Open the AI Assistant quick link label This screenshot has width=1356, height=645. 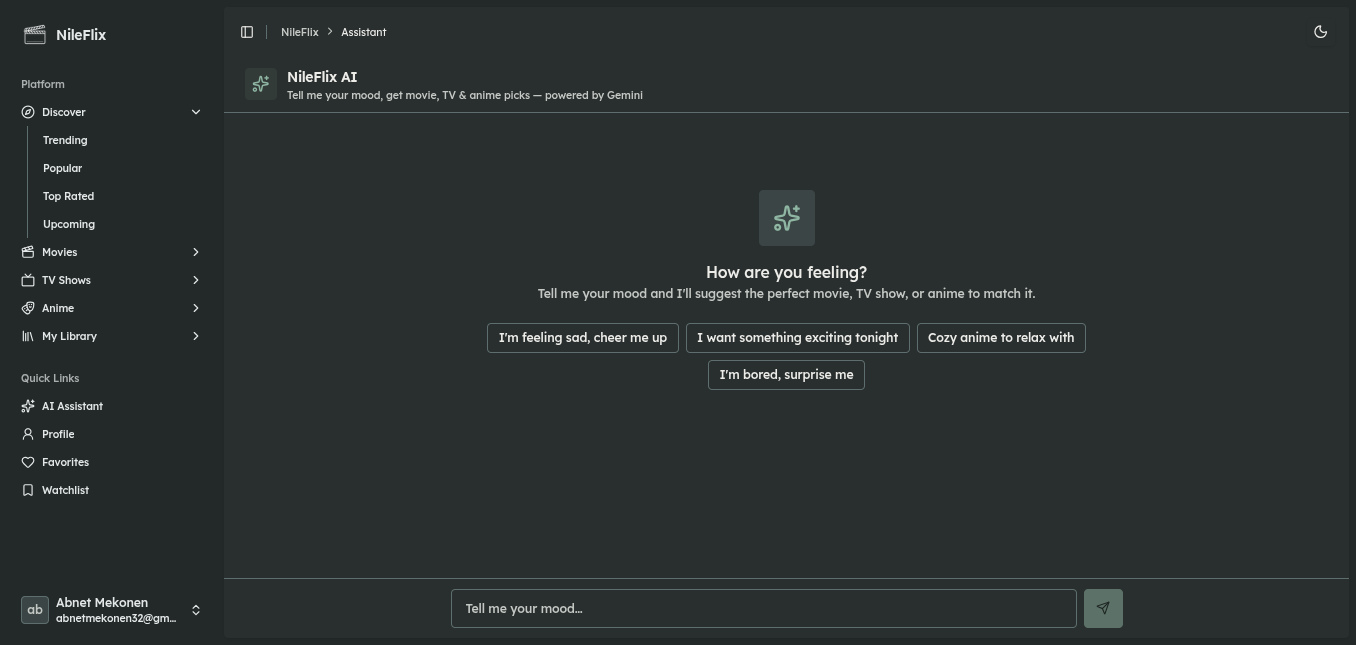(72, 406)
